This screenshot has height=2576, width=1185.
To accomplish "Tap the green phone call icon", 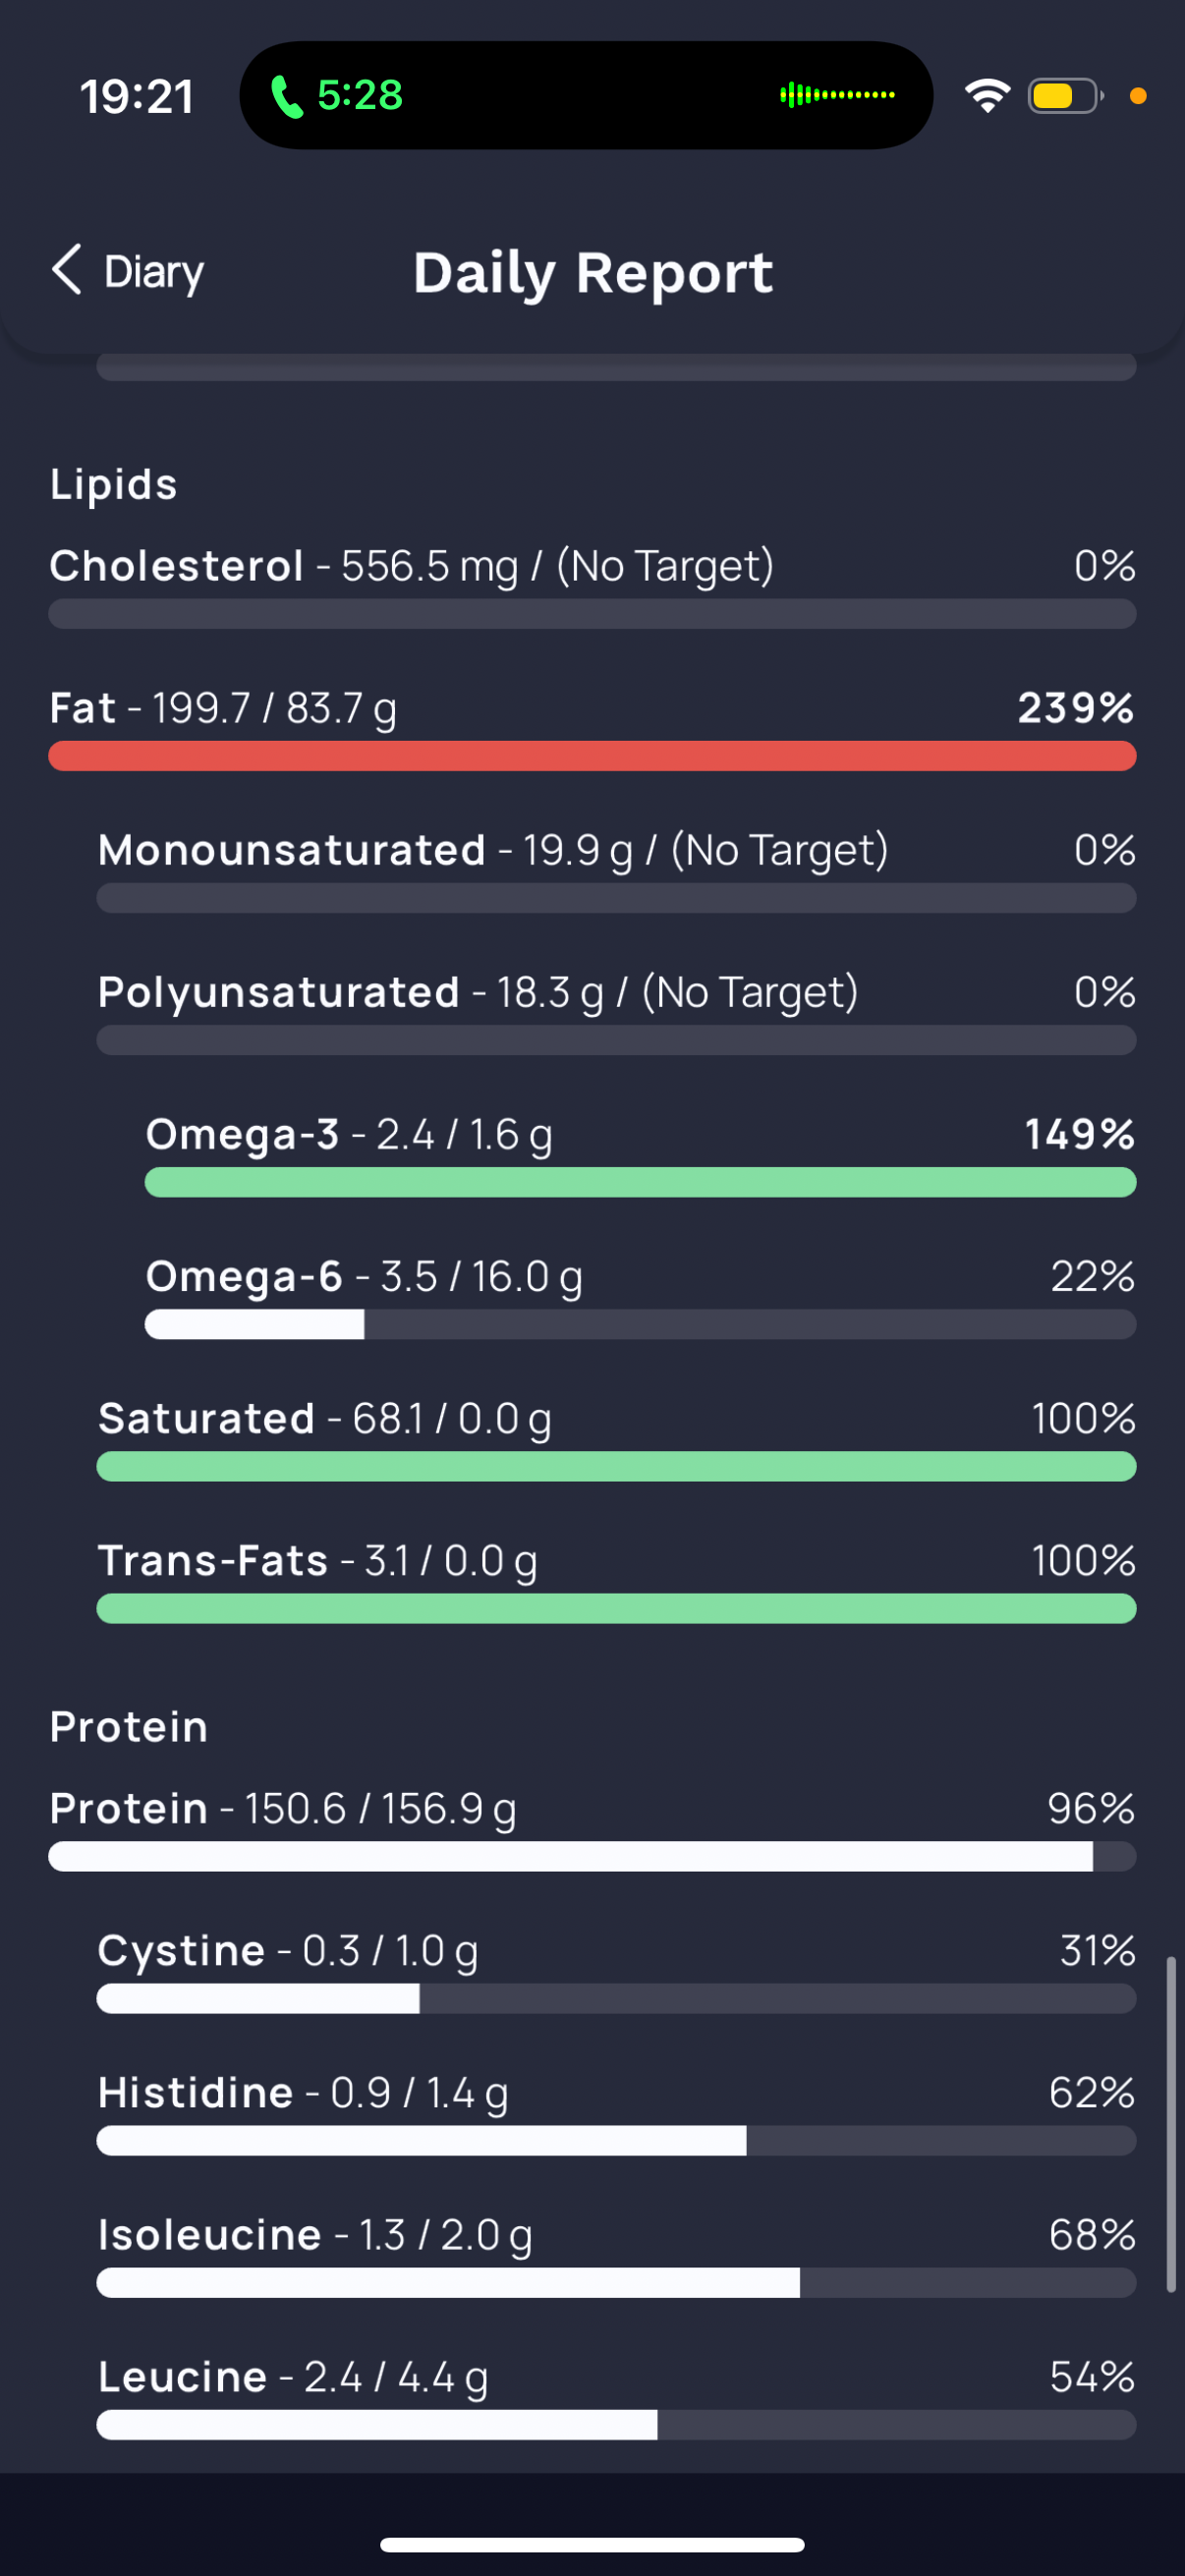I will [287, 97].
